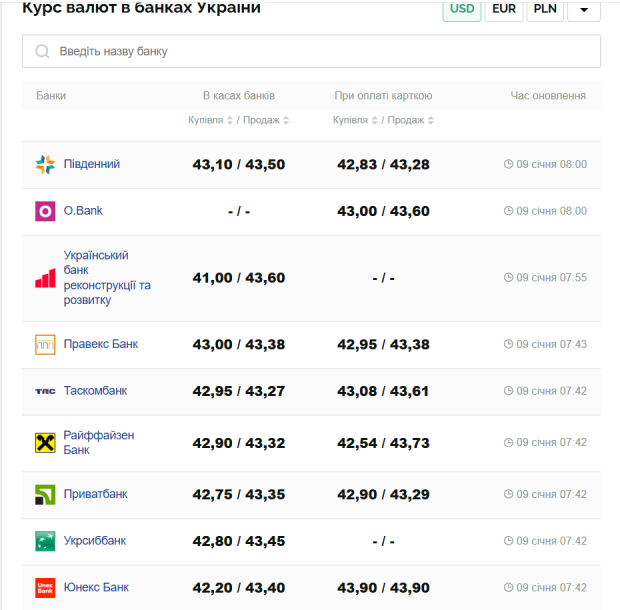Click the Південний bank logo icon
620x610 pixels.
point(45,164)
